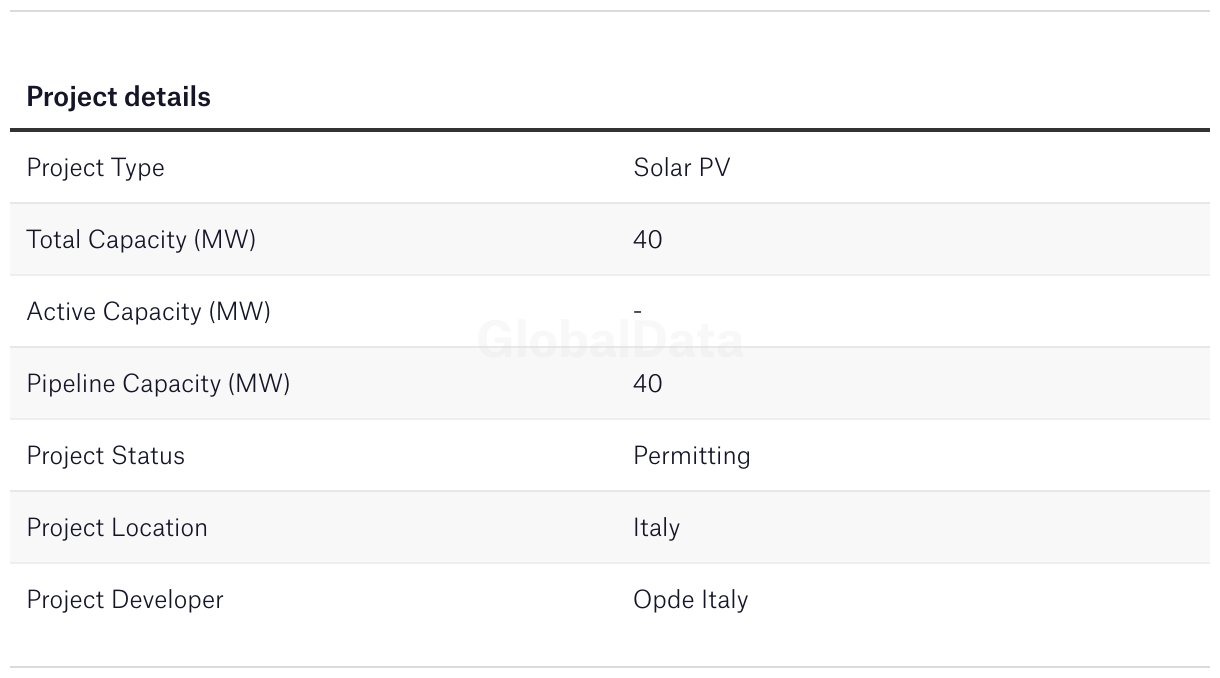Click the Opde Italy developer name
The width and height of the screenshot is (1220, 678).
click(691, 600)
